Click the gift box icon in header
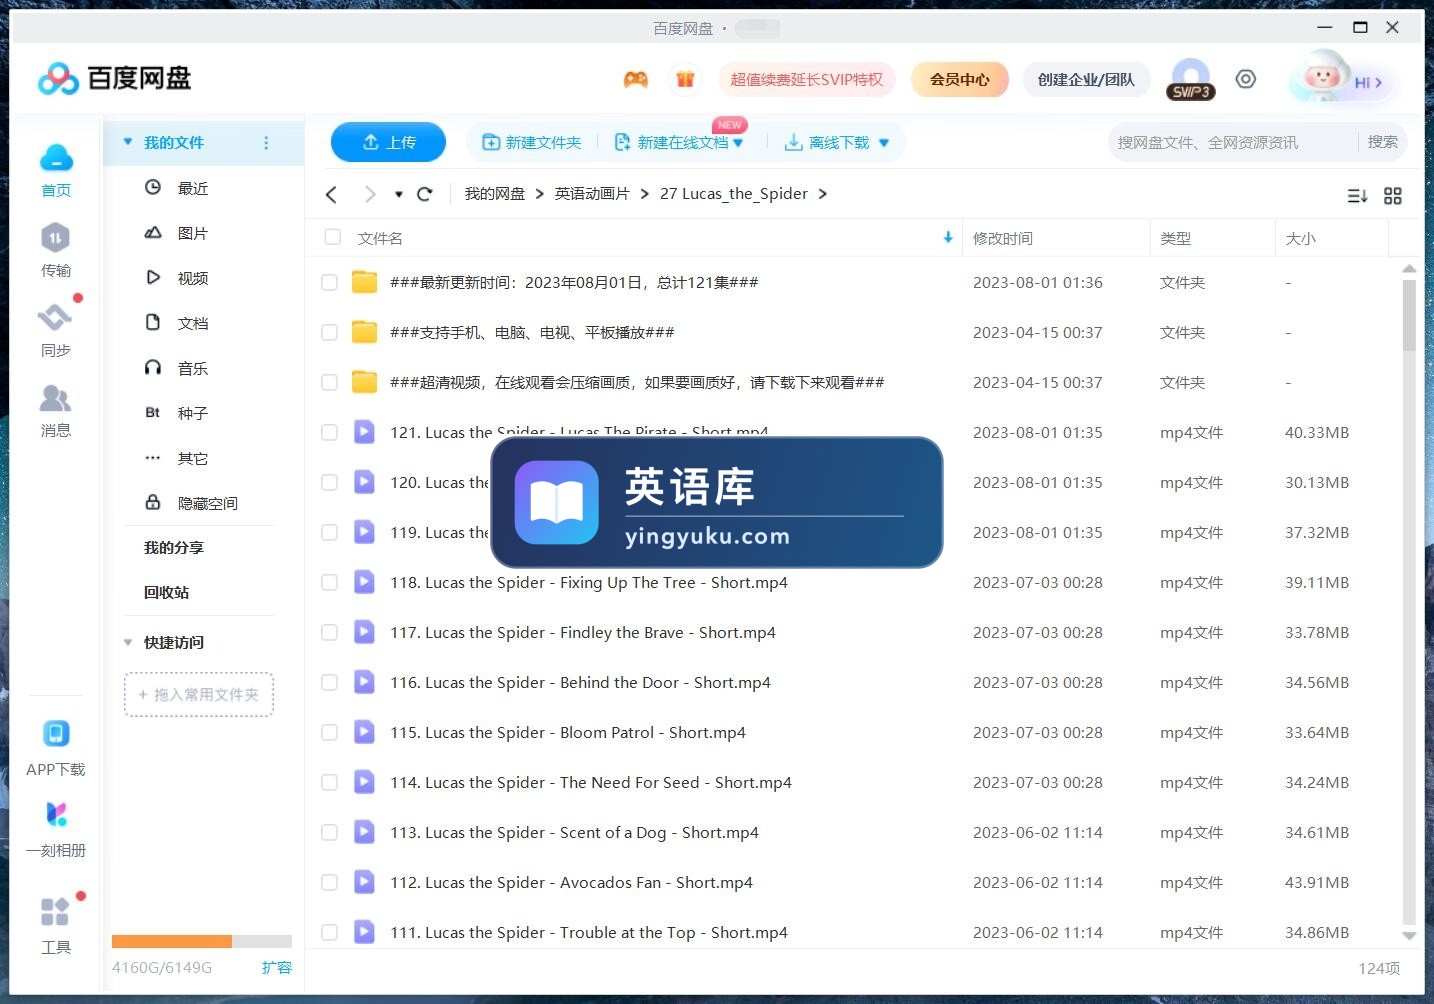Screen dimensions: 1434x1004 tap(685, 79)
